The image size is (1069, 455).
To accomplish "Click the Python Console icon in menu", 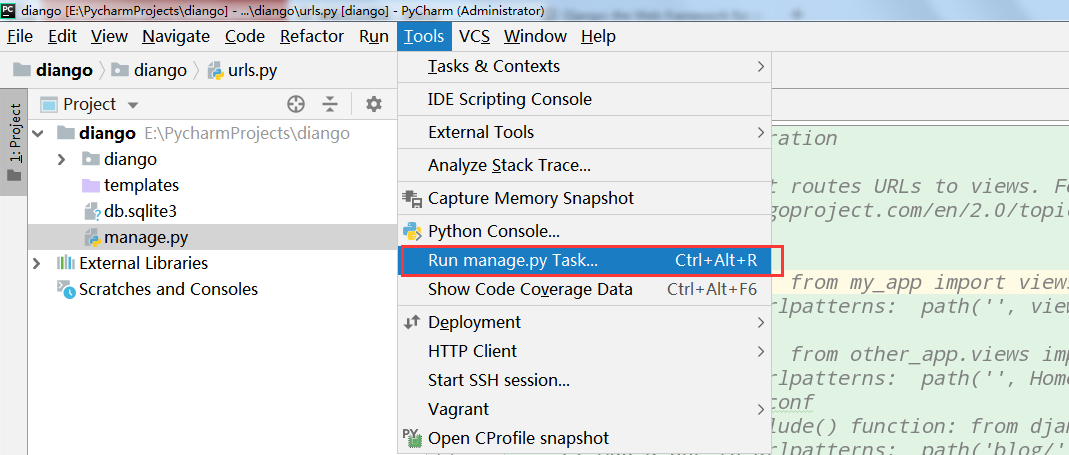I will 412,231.
